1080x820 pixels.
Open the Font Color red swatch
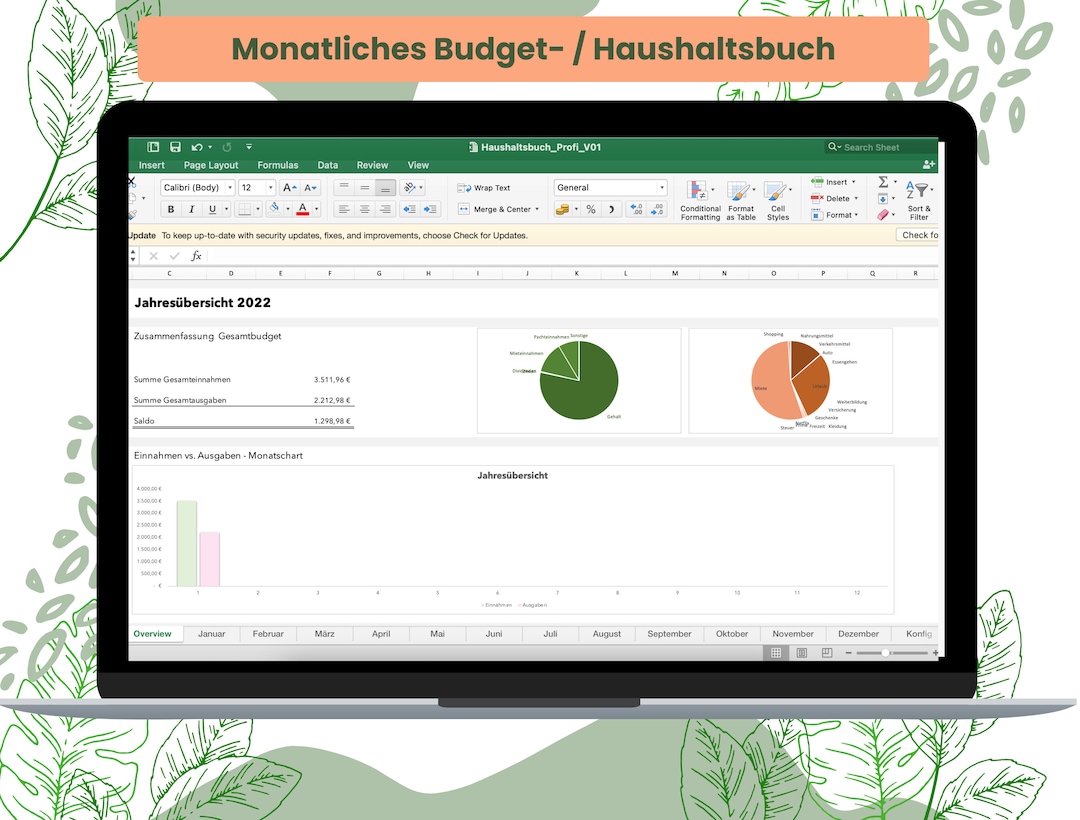click(302, 209)
